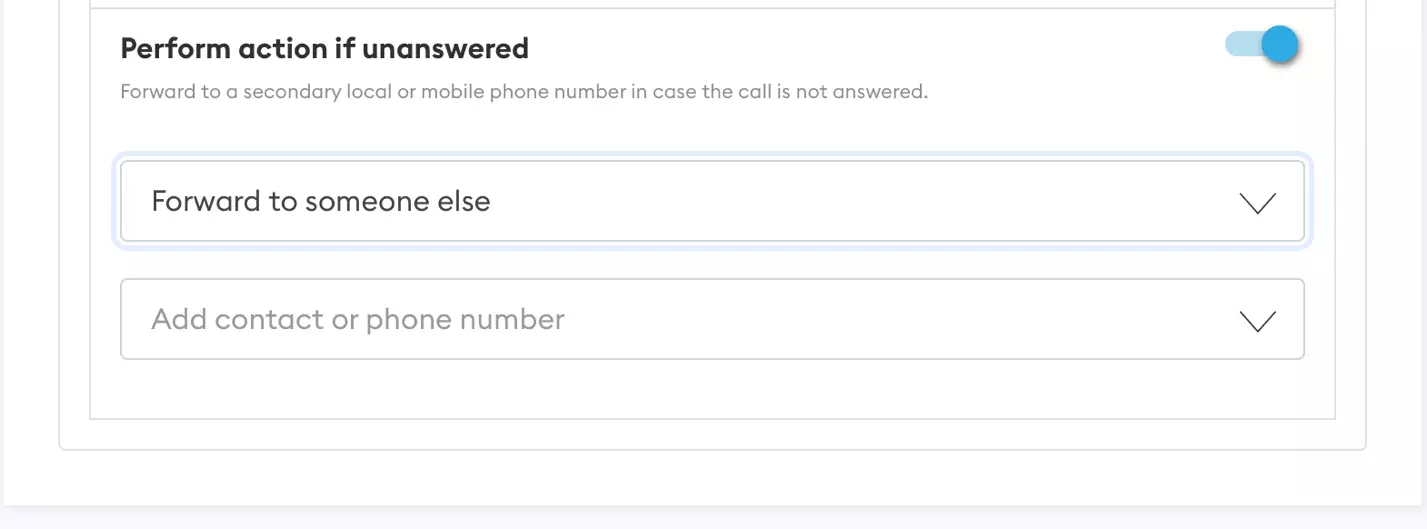Click chevron in Add contact or phone number
The width and height of the screenshot is (1427, 529).
1257,321
